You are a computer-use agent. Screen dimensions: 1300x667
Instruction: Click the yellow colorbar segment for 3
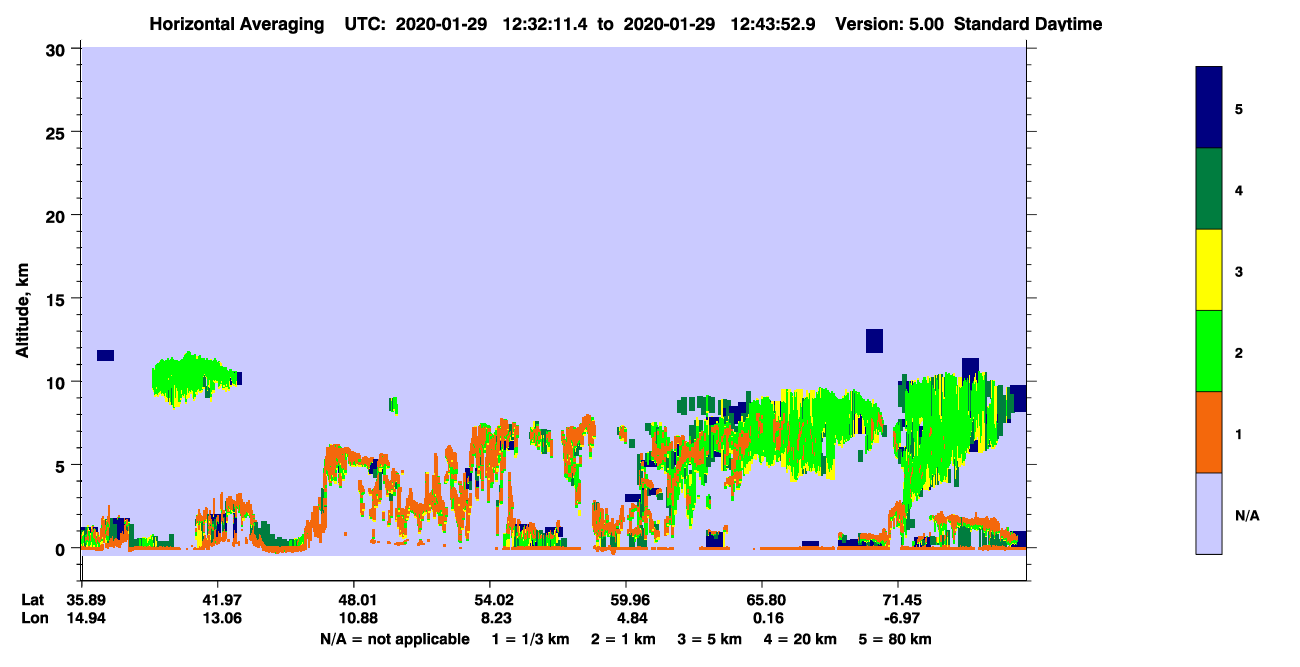1209,270
